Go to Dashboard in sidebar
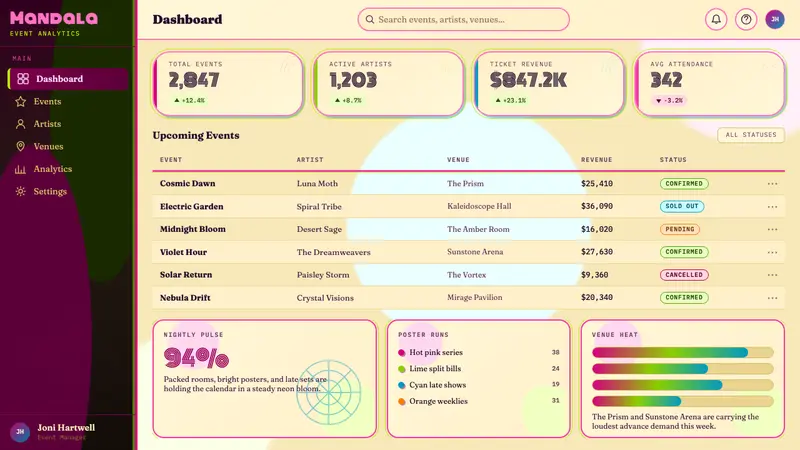Viewport: 800px width, 450px height. 68,79
